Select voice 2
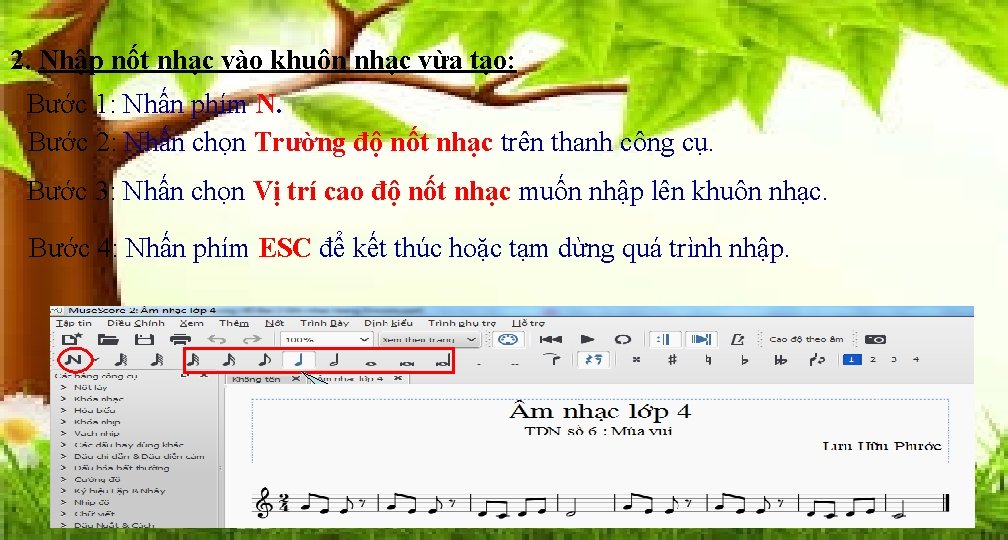 [873, 359]
